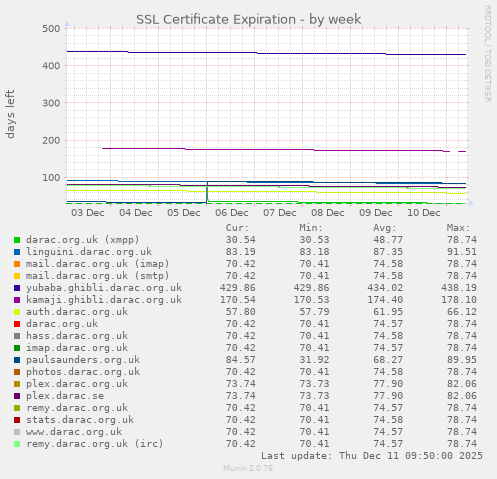Click the yubaba line at the graph top

pos(267,53)
